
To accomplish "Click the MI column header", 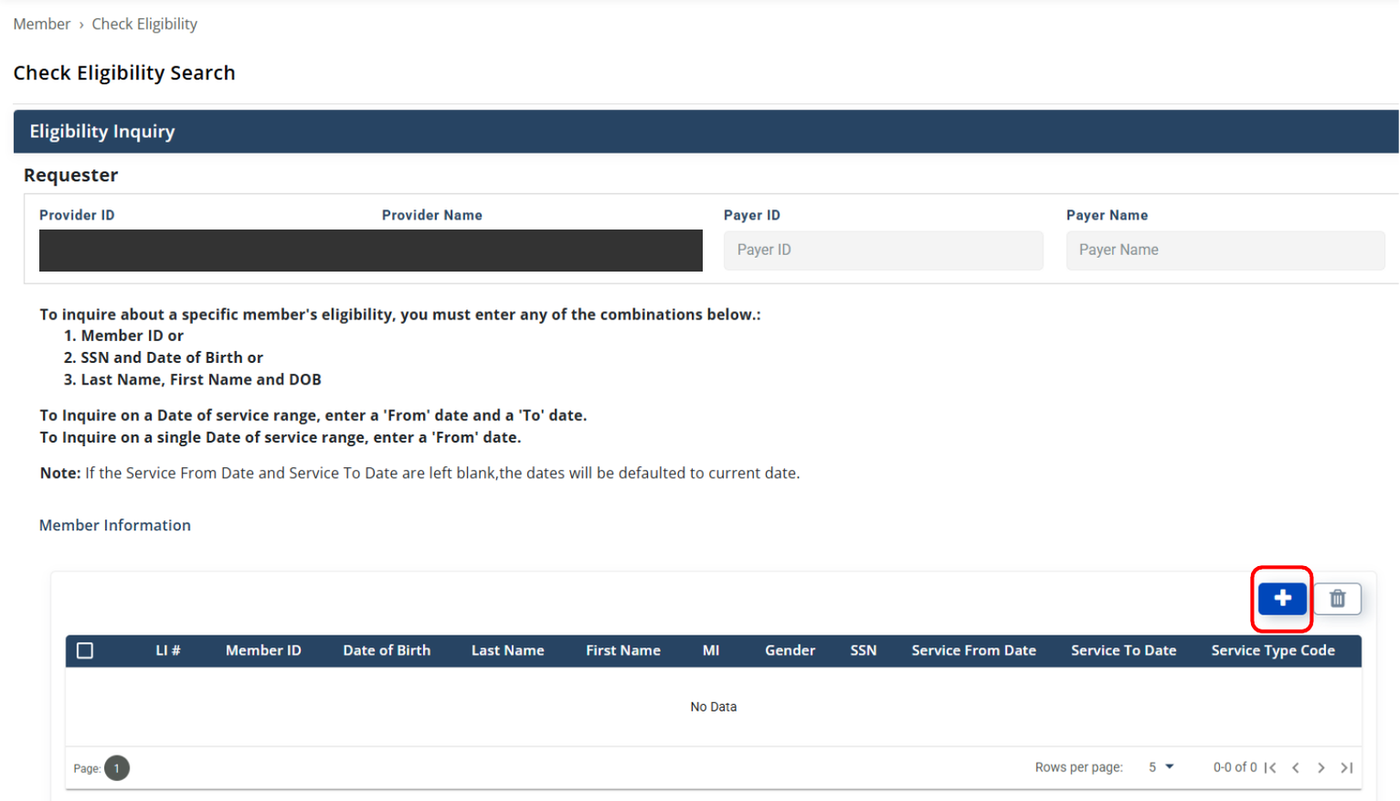I will pos(711,650).
